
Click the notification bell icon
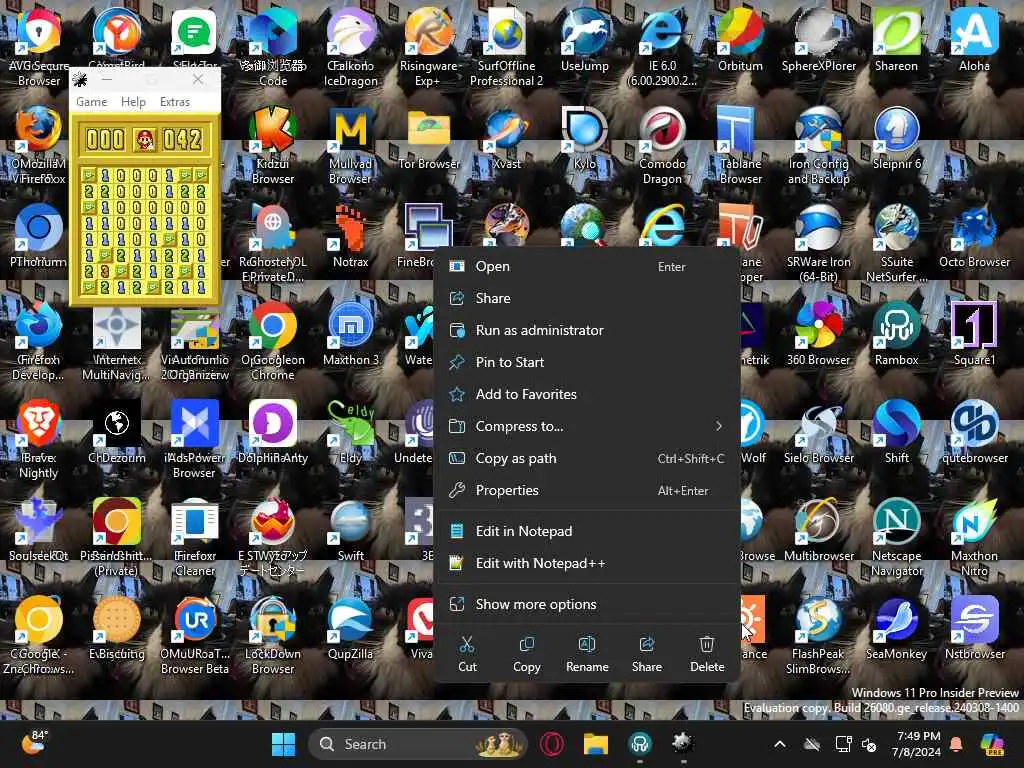tap(956, 744)
